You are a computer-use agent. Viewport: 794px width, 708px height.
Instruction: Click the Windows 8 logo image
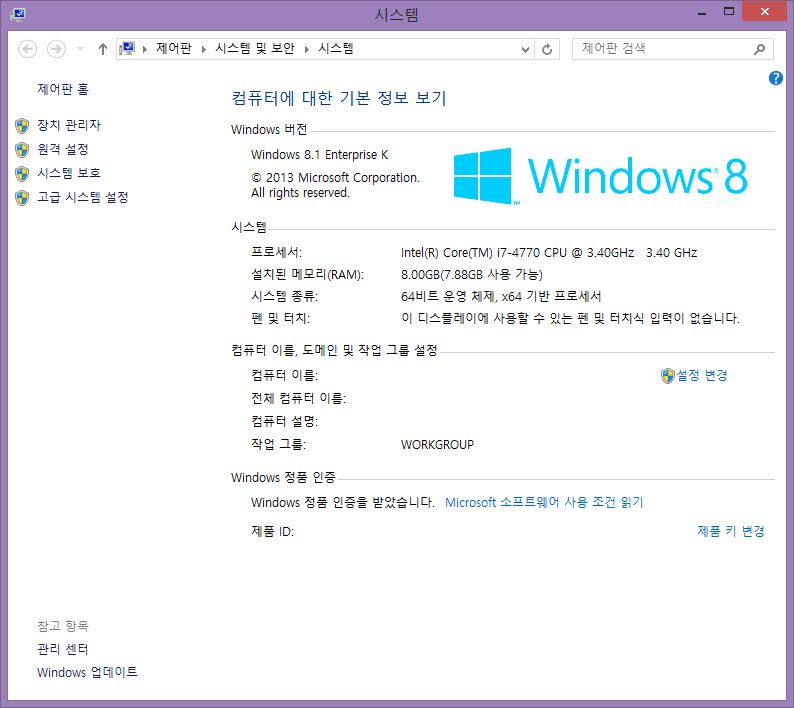(601, 176)
